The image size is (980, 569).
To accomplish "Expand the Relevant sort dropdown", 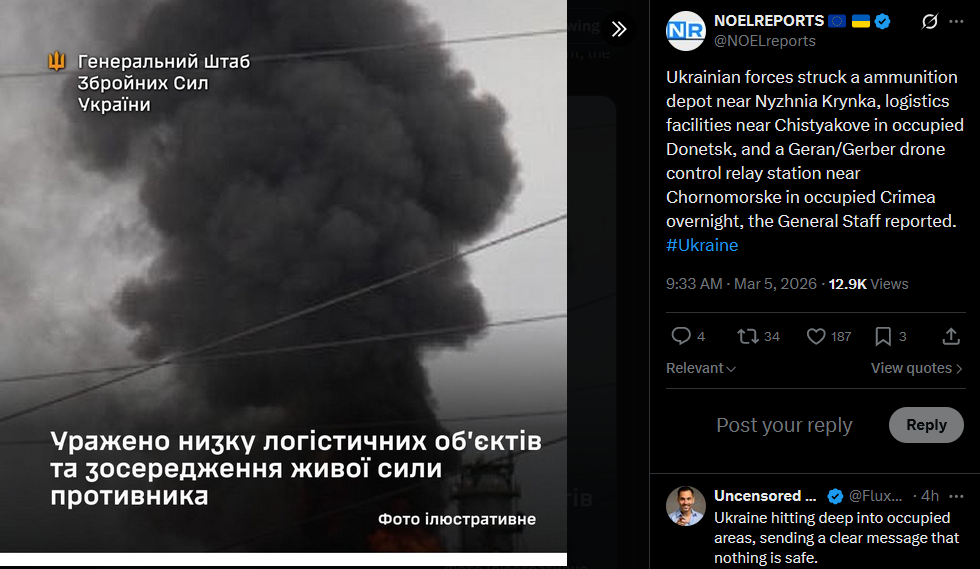I will click(701, 368).
